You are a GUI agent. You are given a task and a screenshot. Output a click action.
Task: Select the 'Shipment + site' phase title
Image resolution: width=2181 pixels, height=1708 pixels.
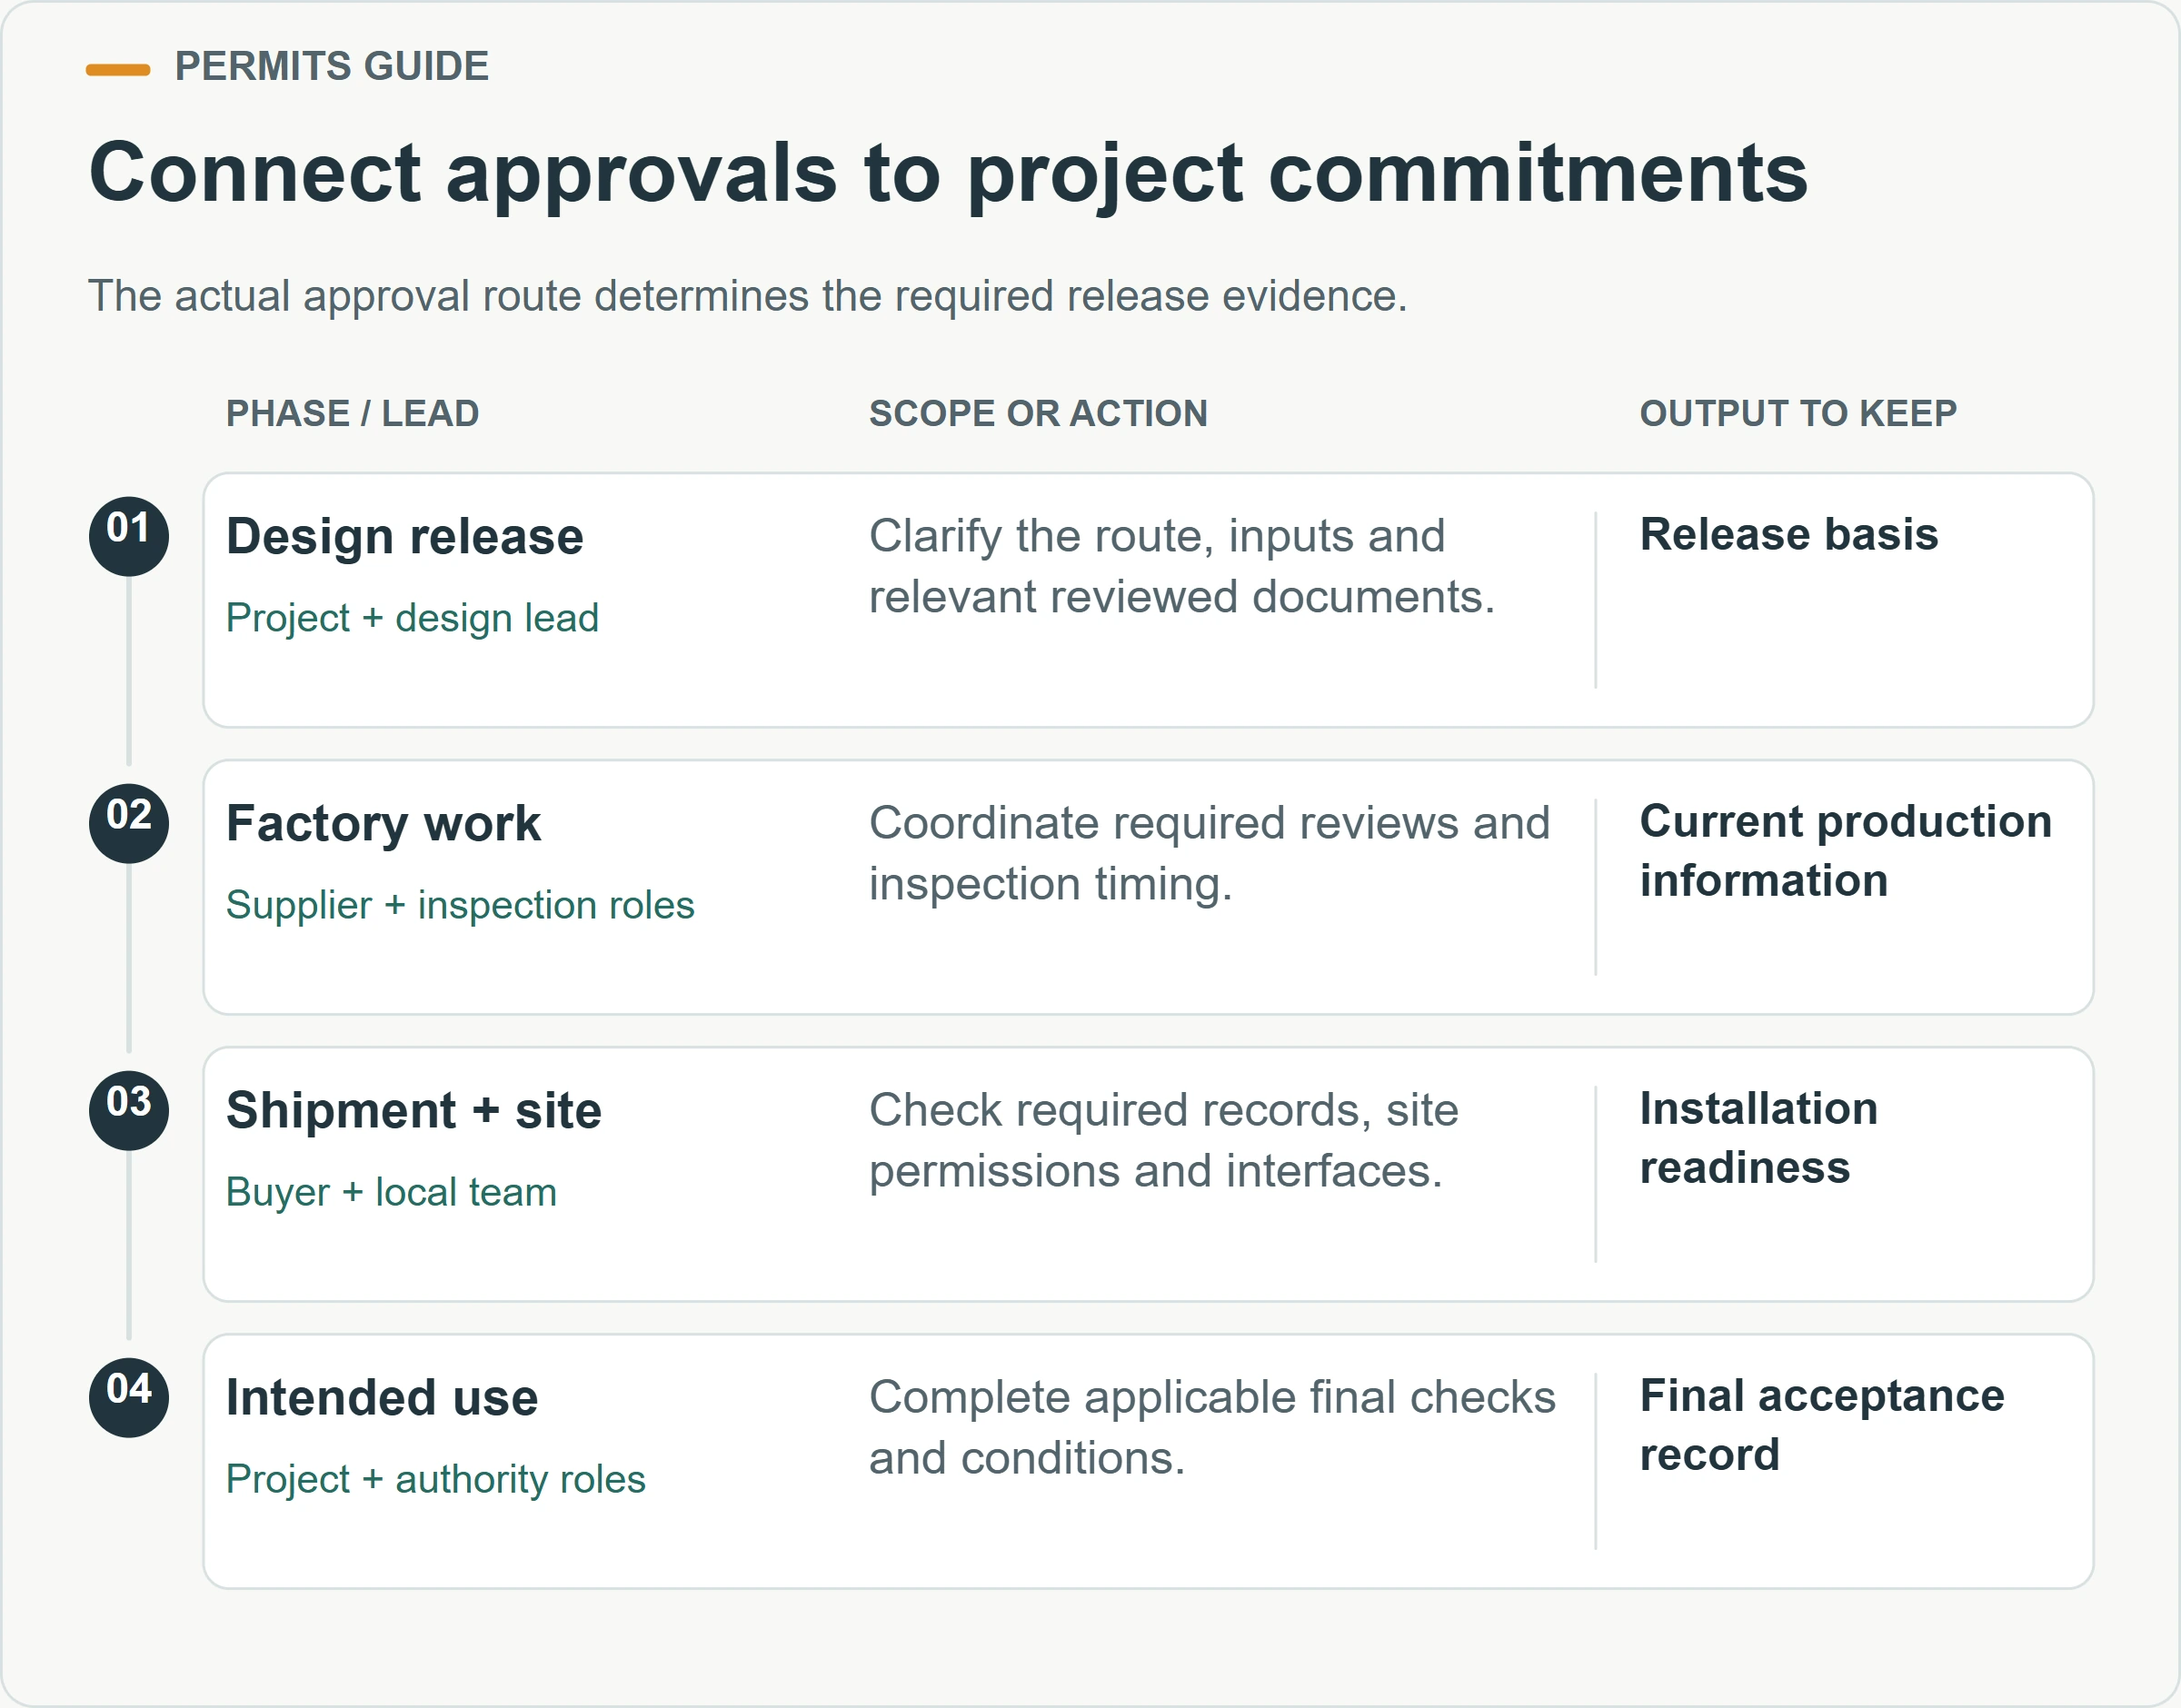(x=414, y=1111)
